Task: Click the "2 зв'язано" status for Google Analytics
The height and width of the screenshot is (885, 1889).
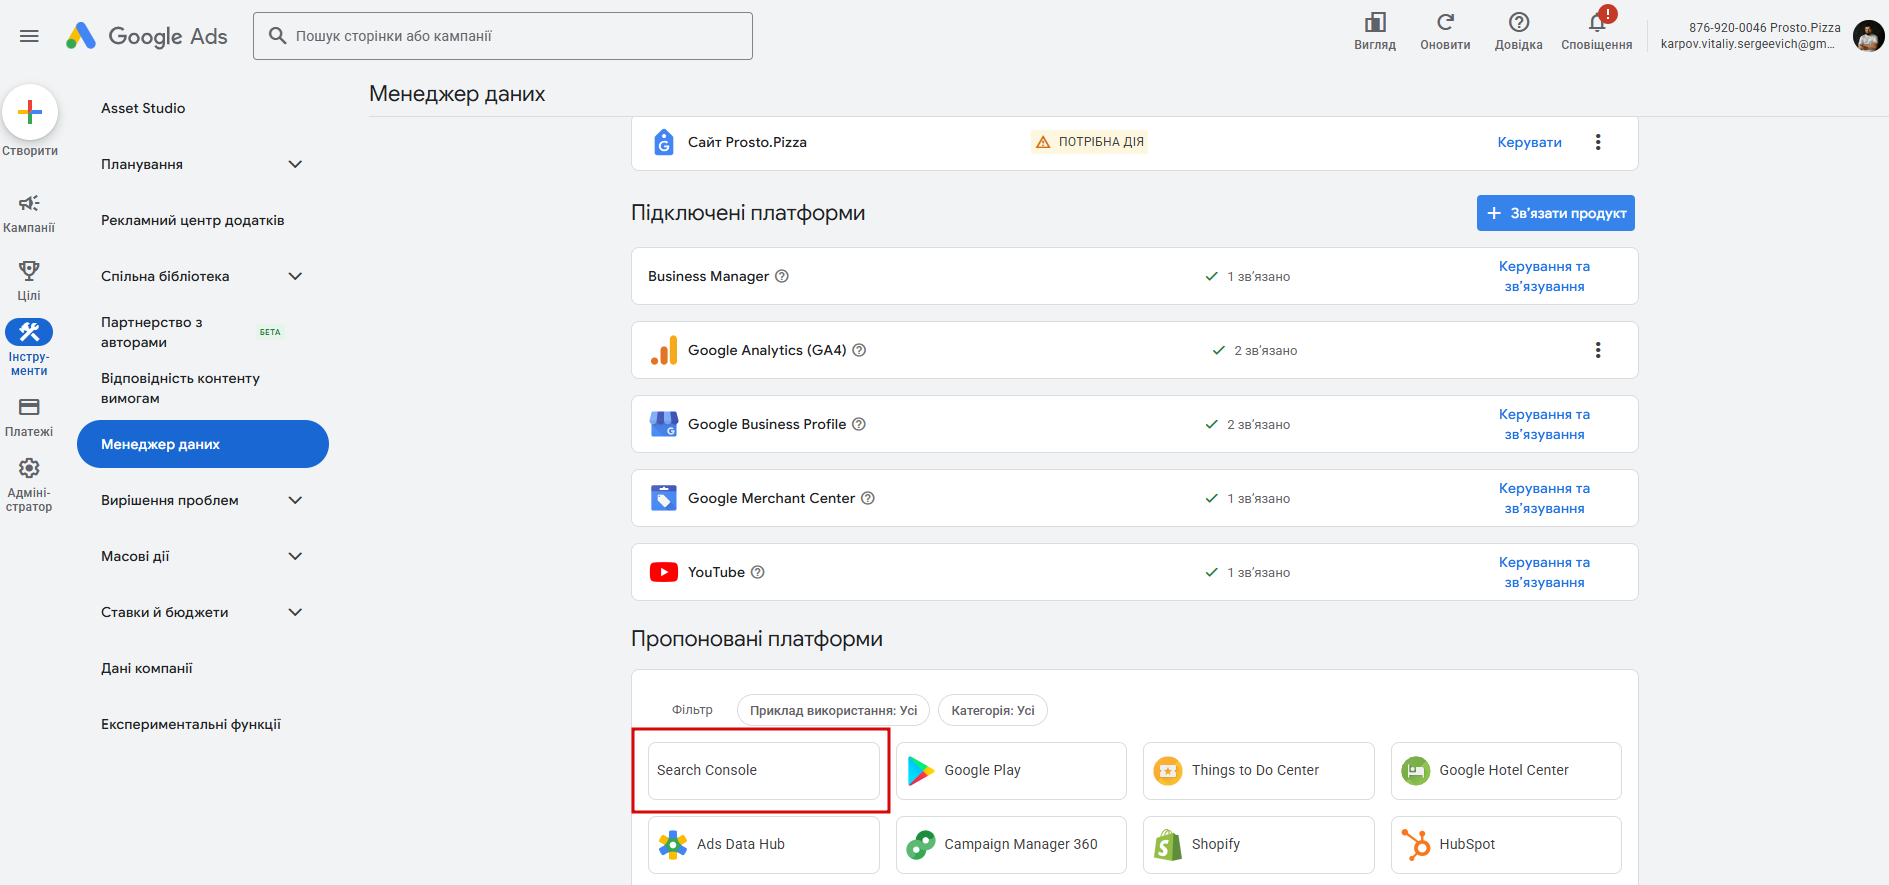Action: 1255,350
